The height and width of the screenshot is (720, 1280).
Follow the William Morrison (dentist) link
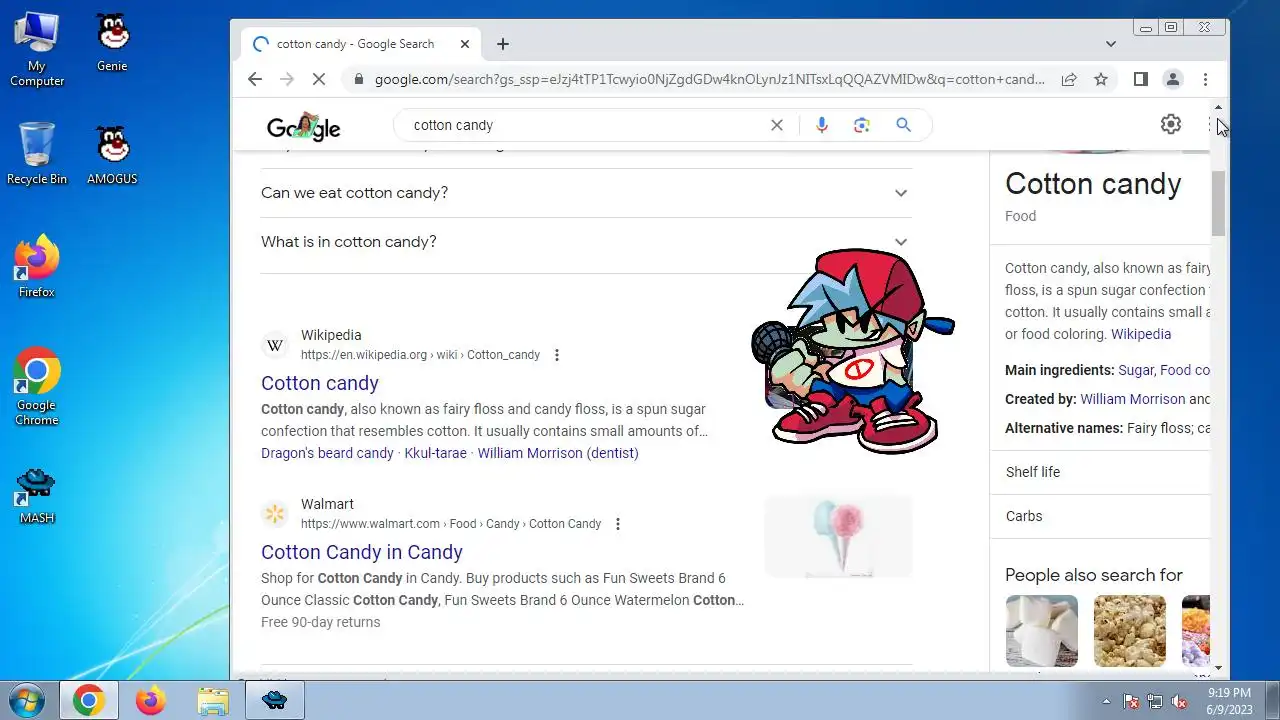coord(558,453)
